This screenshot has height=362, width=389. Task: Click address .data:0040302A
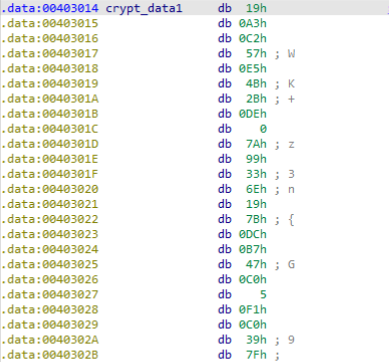click(x=50, y=339)
